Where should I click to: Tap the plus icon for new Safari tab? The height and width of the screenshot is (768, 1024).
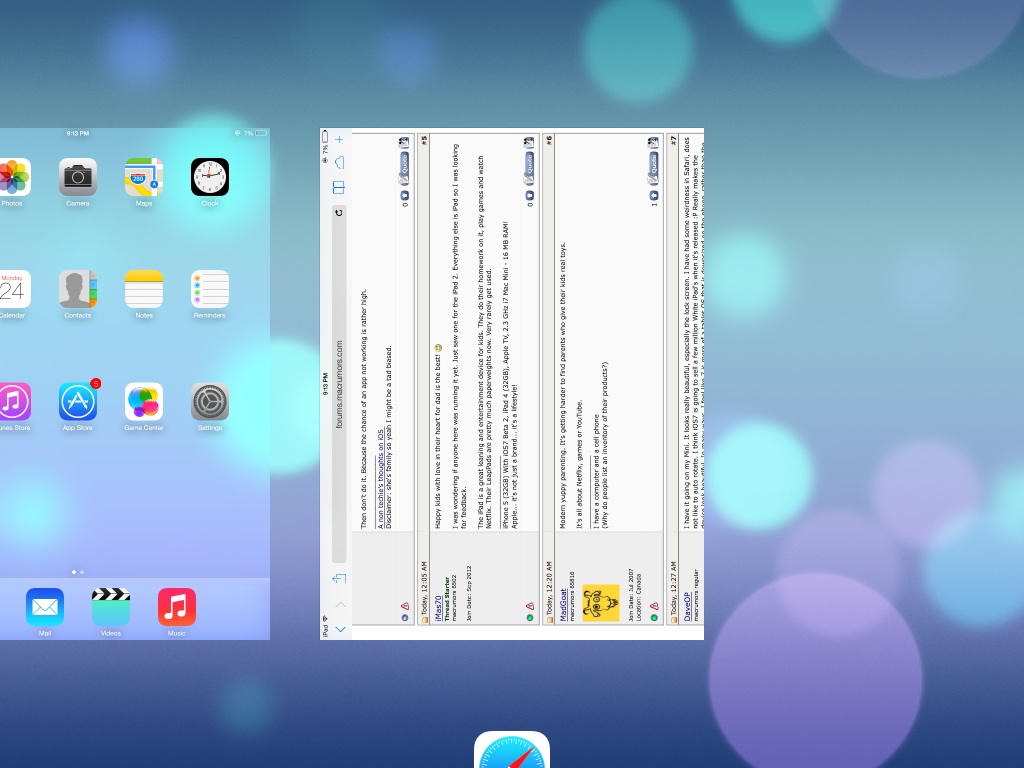339,139
